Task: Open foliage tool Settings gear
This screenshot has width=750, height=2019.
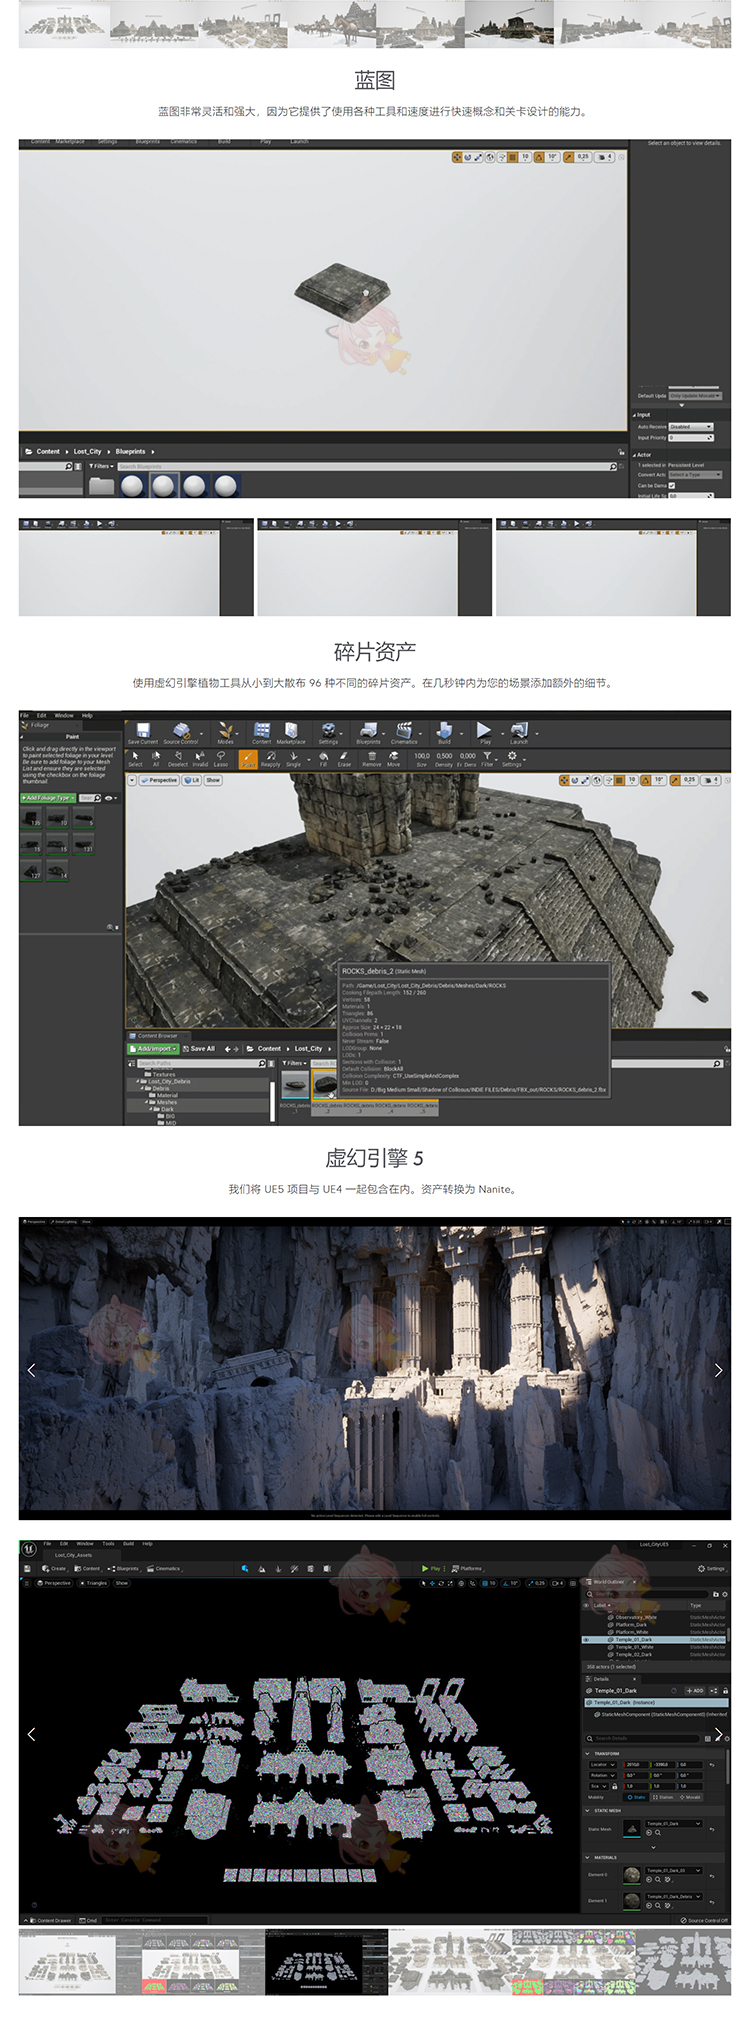Action: (x=512, y=759)
